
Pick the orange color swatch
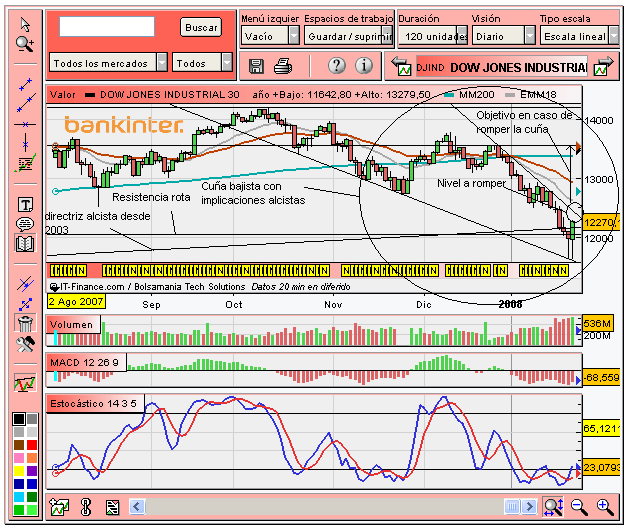point(32,458)
